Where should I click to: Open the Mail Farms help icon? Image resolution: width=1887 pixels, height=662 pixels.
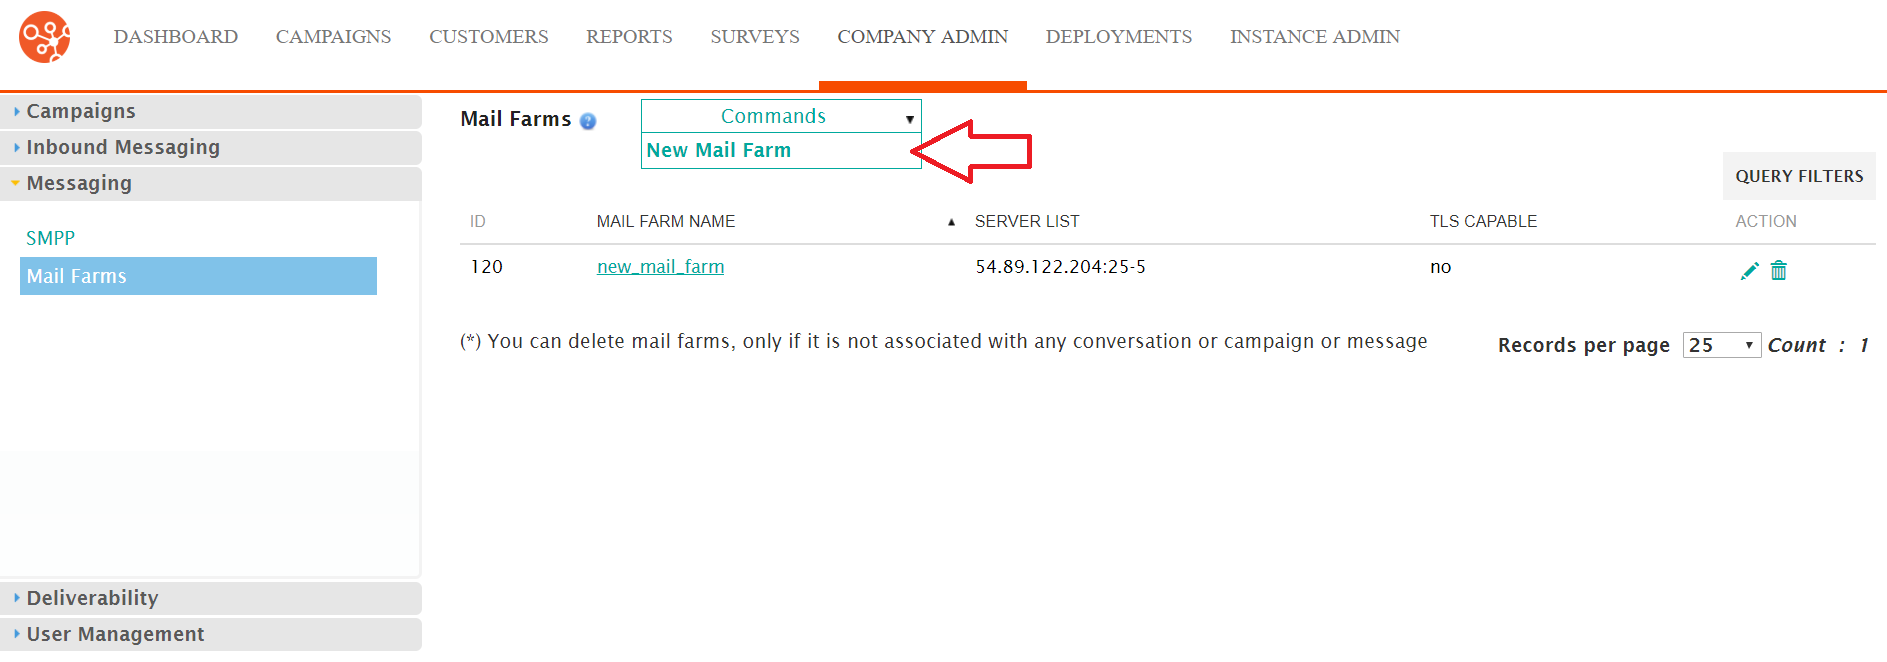(x=588, y=121)
